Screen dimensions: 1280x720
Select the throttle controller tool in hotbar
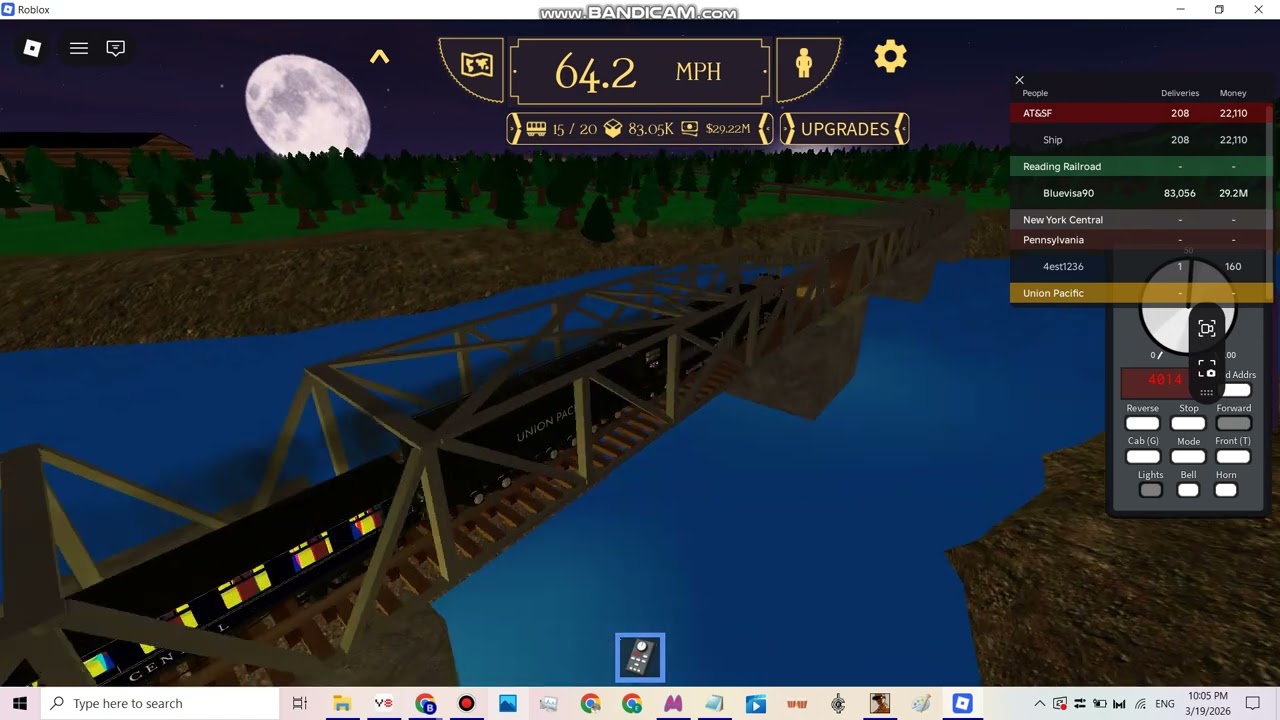pos(640,658)
